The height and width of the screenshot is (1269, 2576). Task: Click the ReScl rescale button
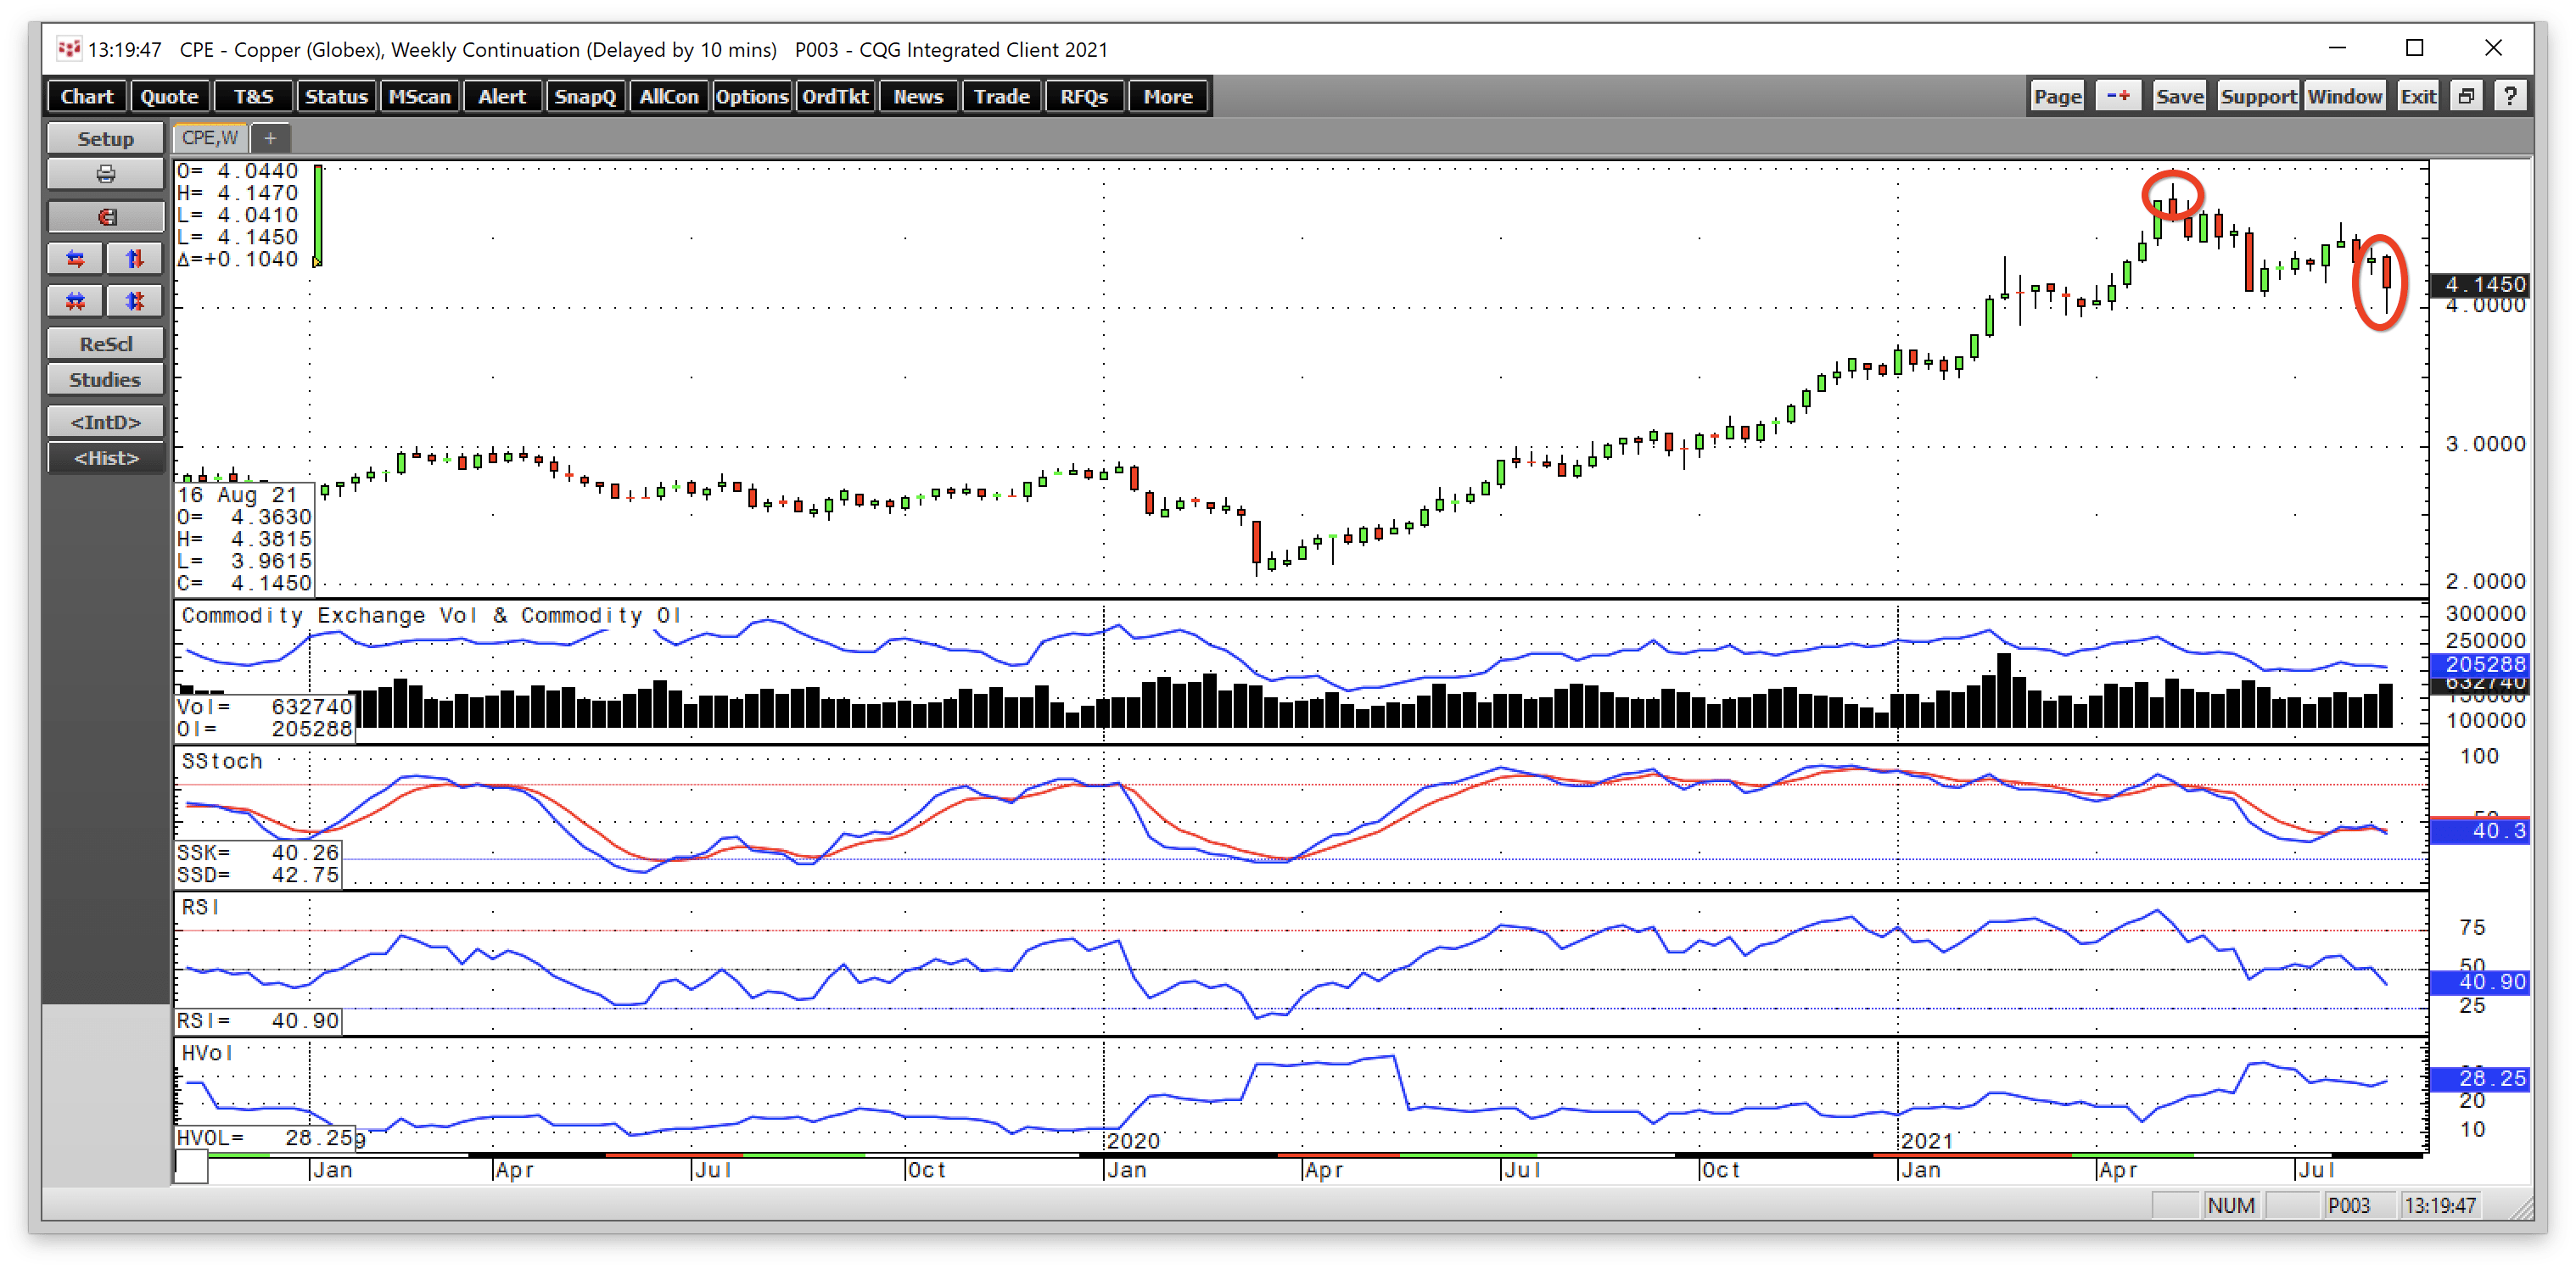(x=104, y=343)
